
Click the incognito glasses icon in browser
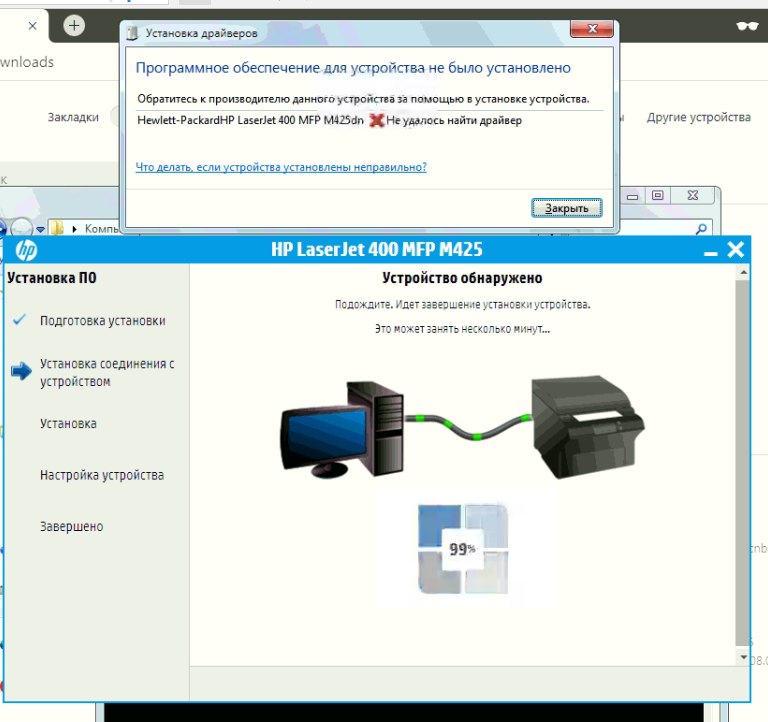pos(747,26)
